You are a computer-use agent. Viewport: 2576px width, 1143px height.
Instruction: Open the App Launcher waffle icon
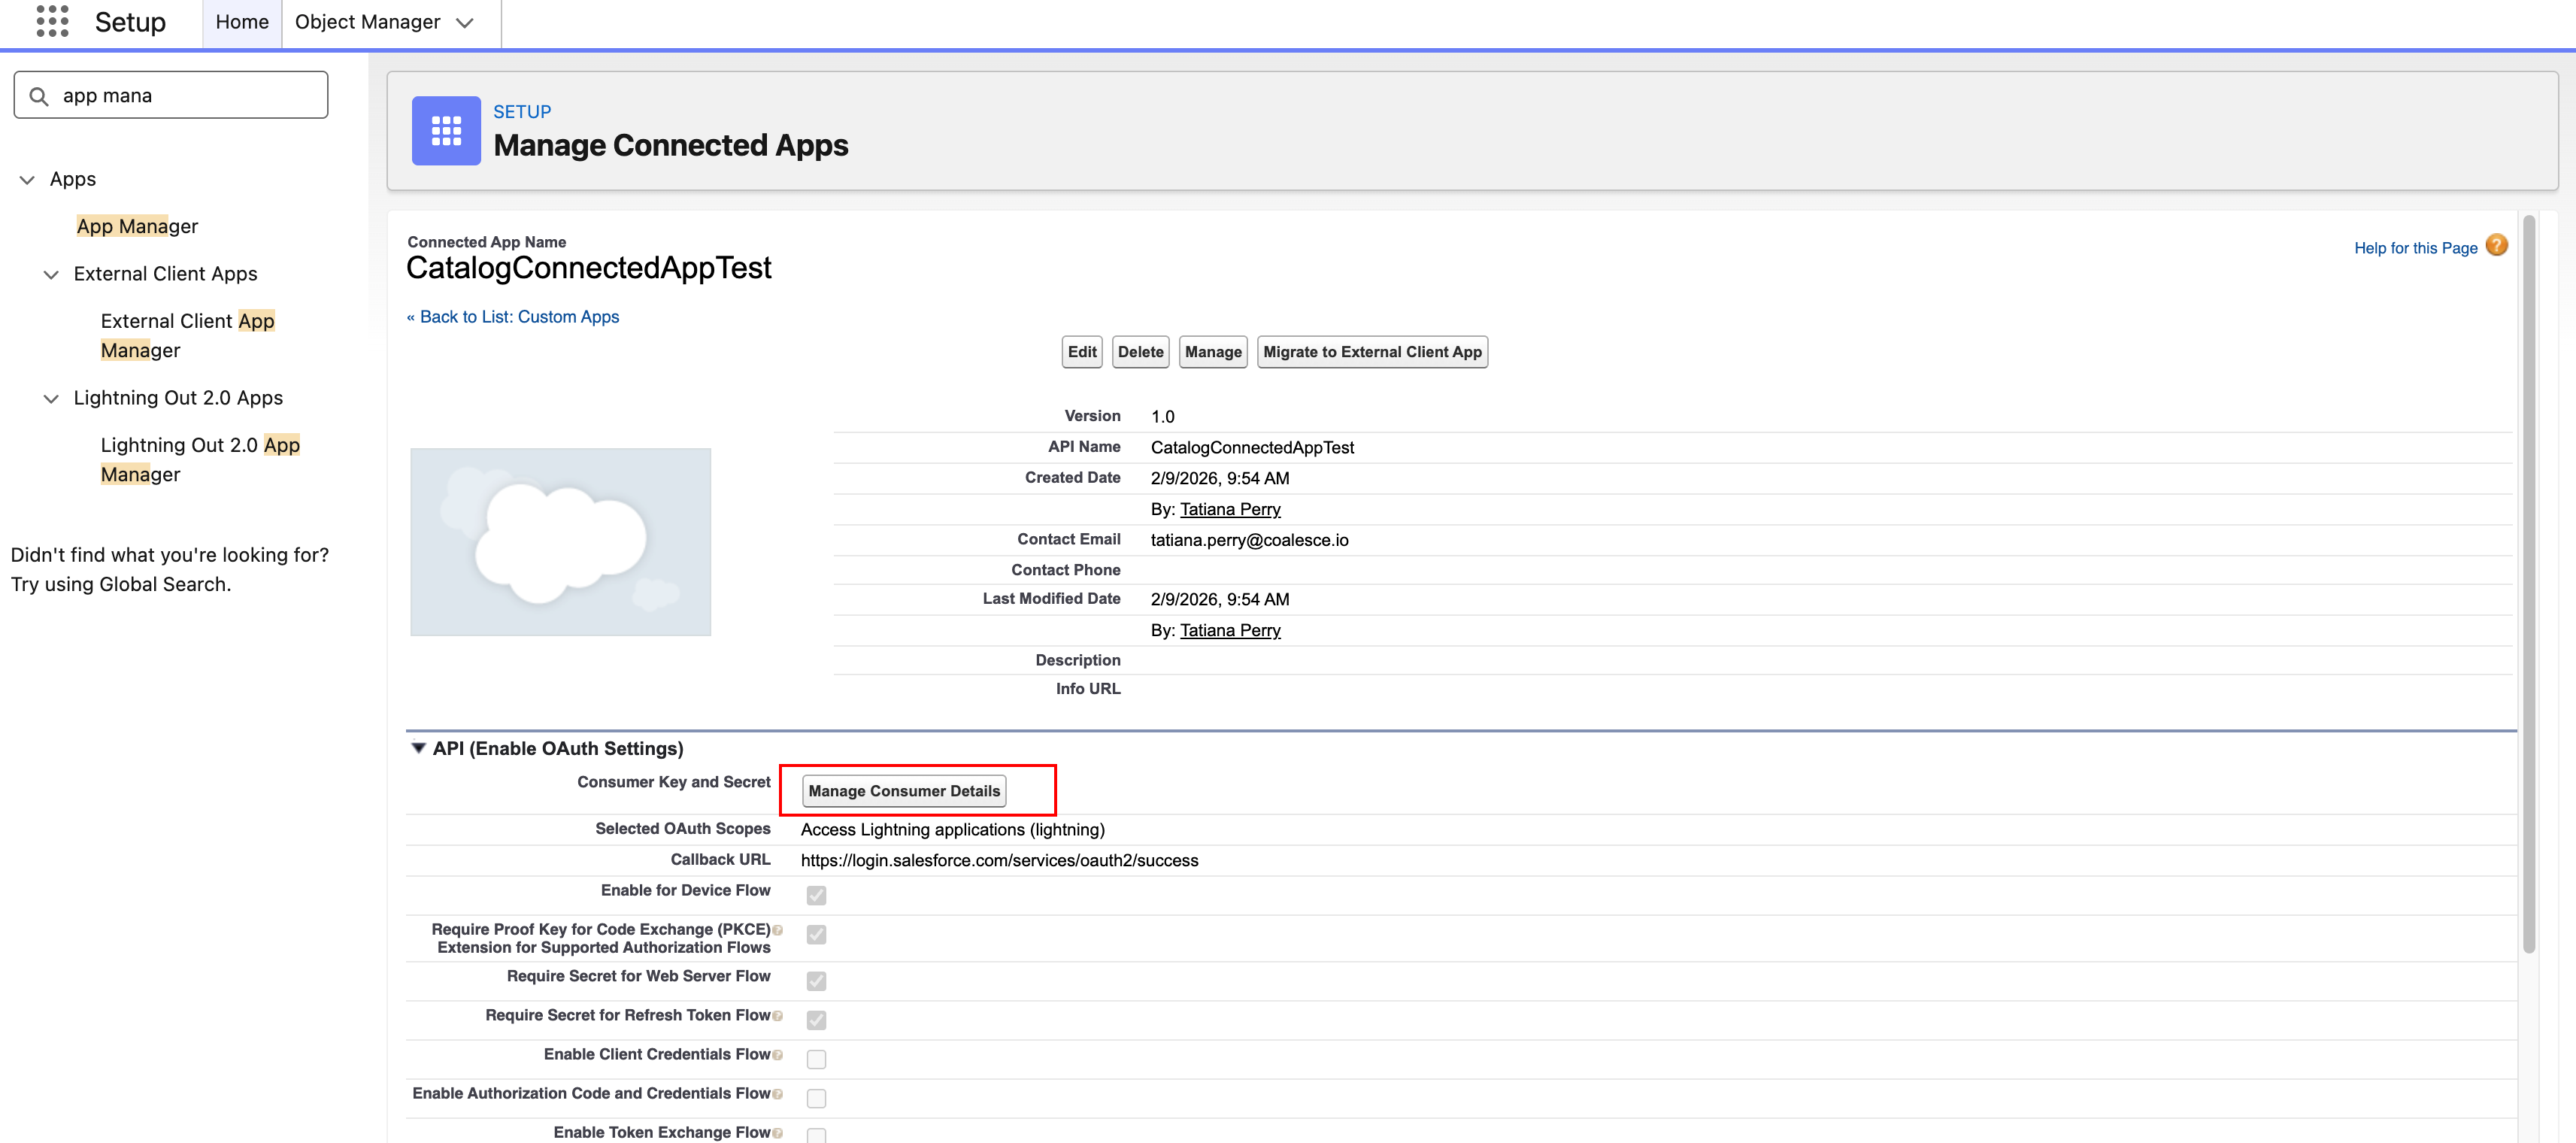coord(51,21)
